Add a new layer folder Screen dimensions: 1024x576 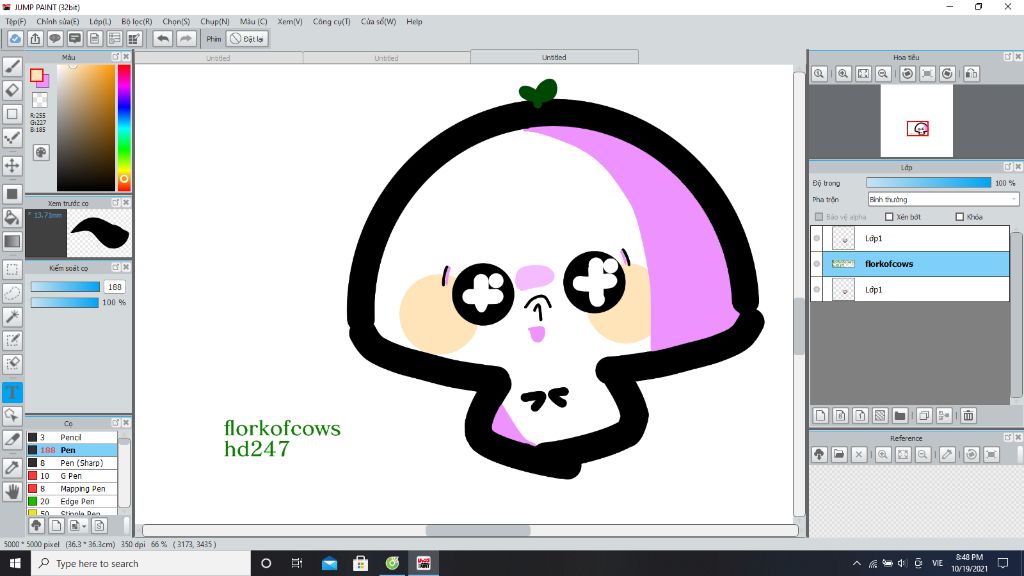click(900, 415)
